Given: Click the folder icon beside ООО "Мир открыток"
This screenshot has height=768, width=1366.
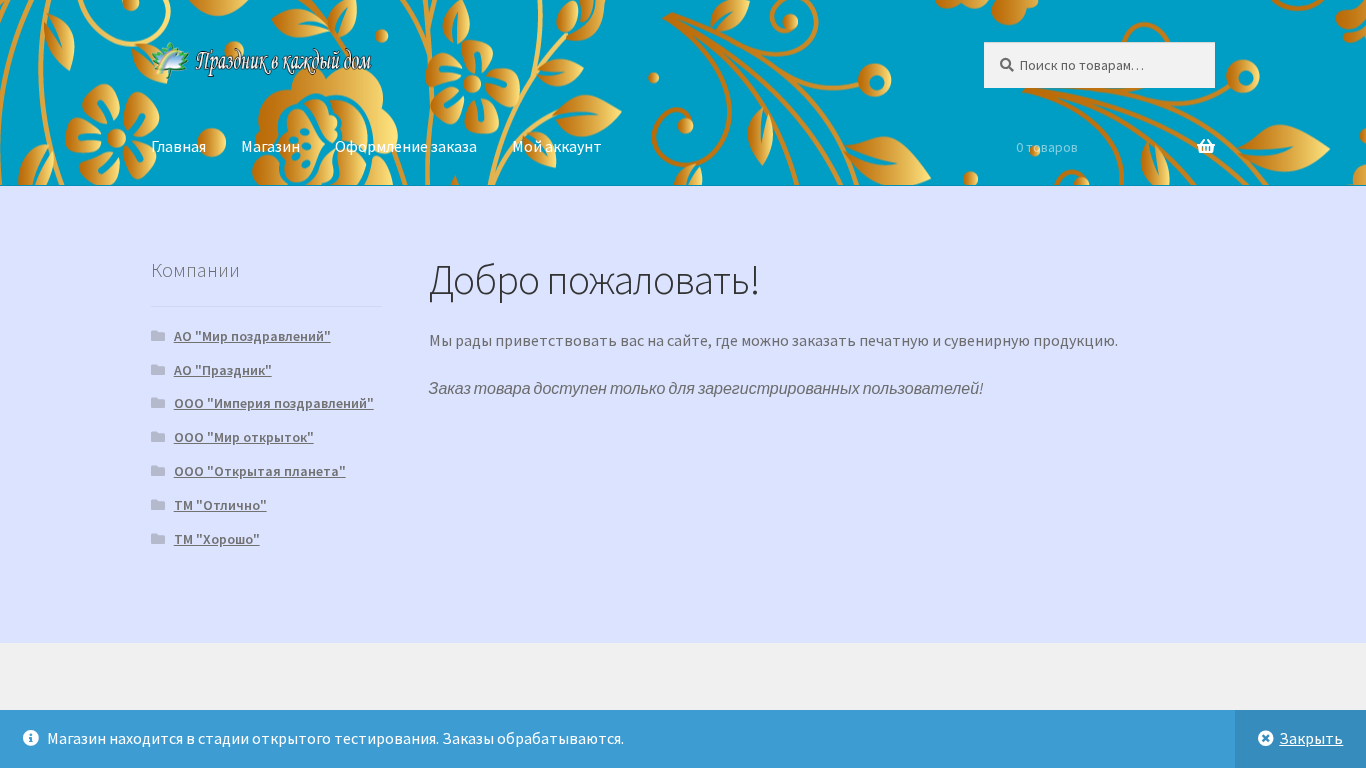Looking at the screenshot, I should coord(158,437).
